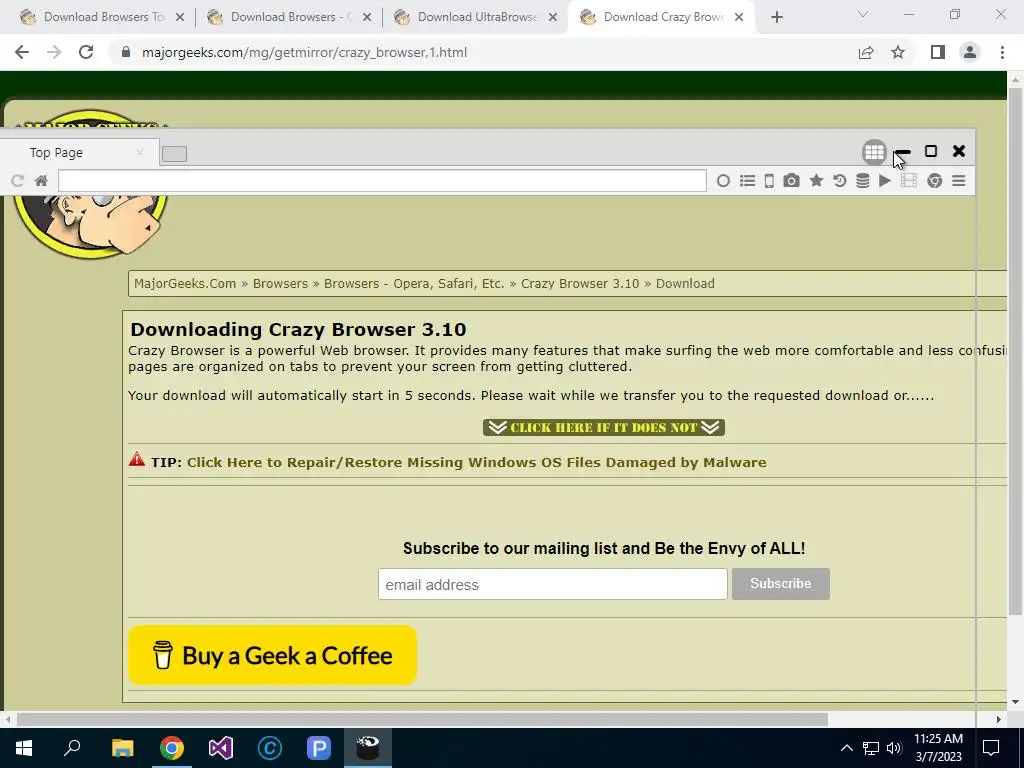Click the MajorGeeks logo image

90,225
